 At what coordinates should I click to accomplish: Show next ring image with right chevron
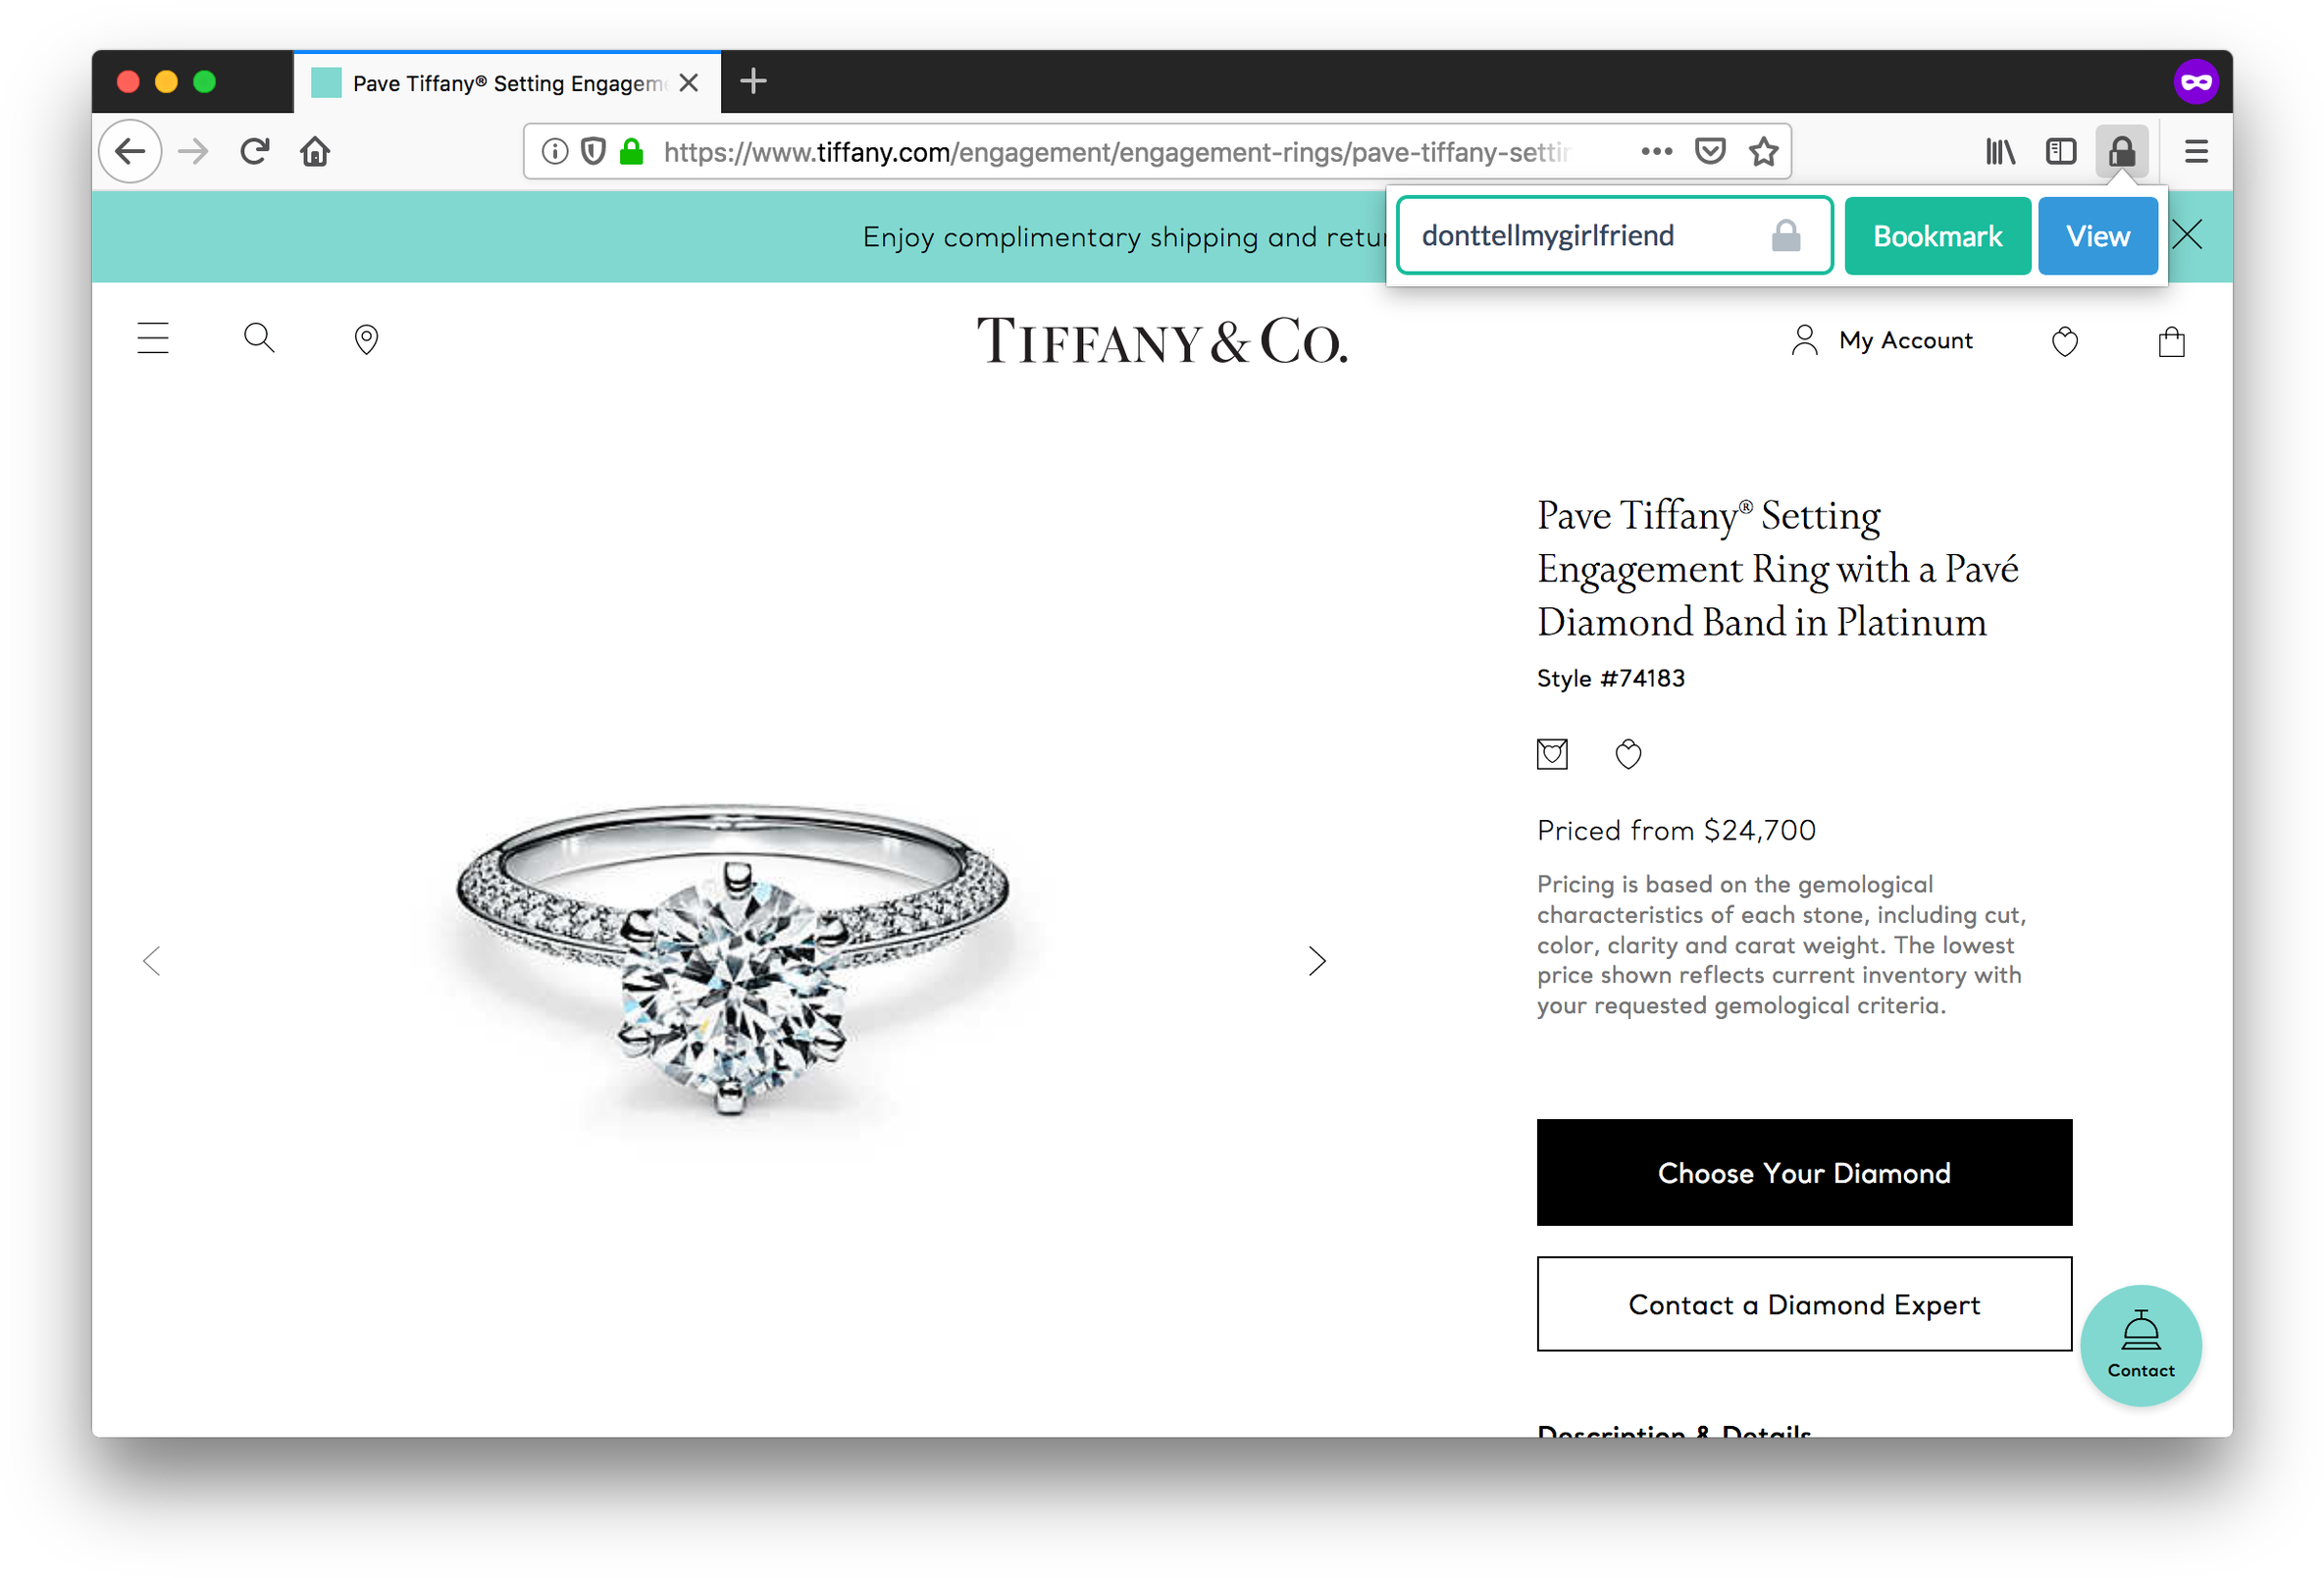(x=1317, y=961)
